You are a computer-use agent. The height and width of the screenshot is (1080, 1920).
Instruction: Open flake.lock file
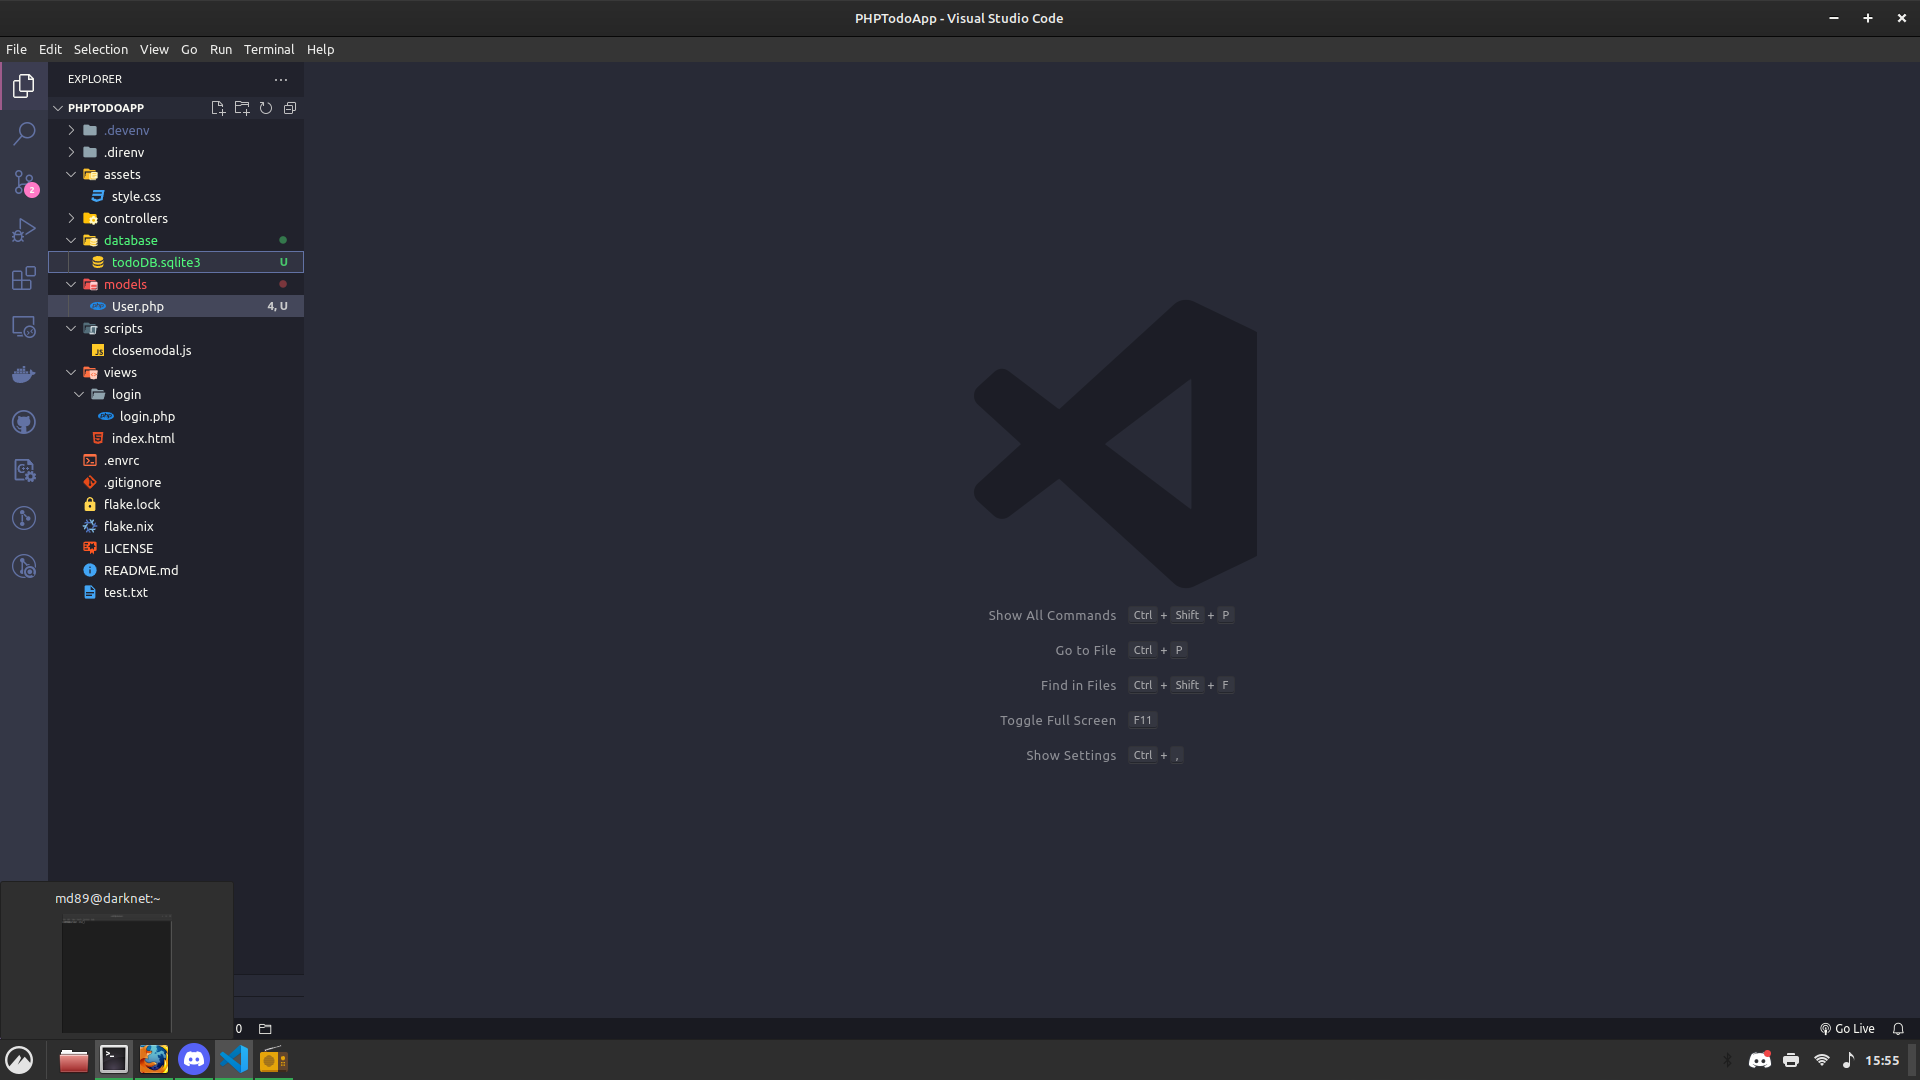coord(176,504)
